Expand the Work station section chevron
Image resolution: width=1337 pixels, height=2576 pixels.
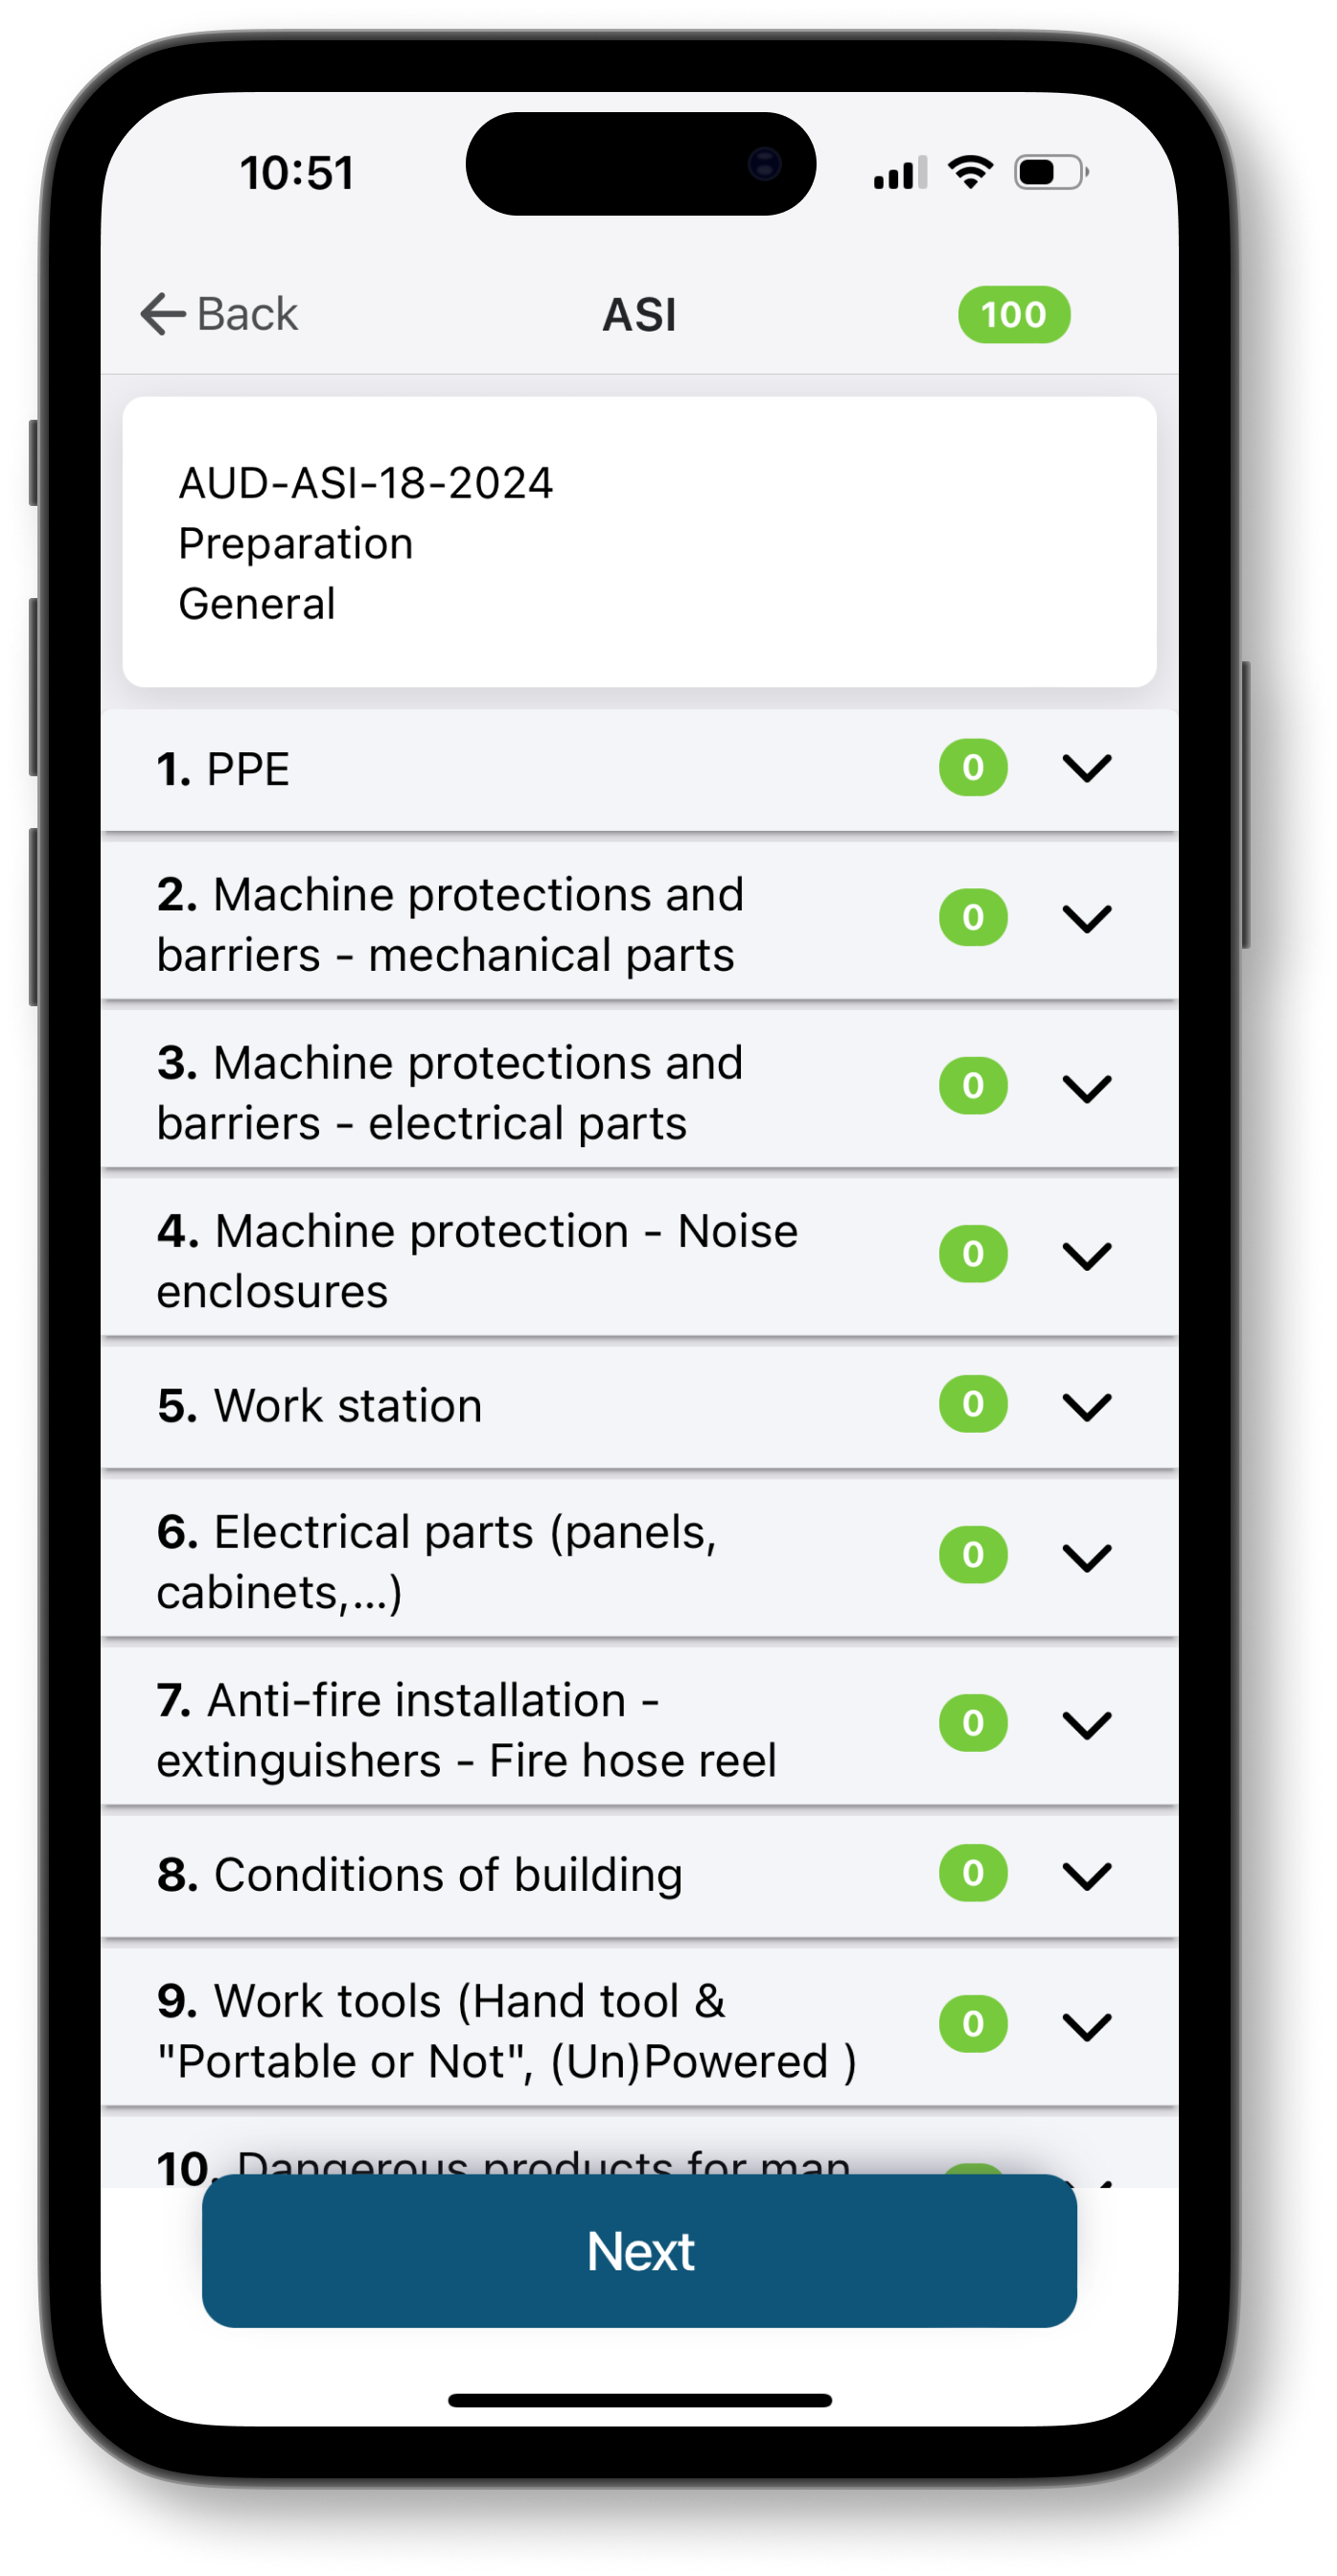click(x=1086, y=1406)
